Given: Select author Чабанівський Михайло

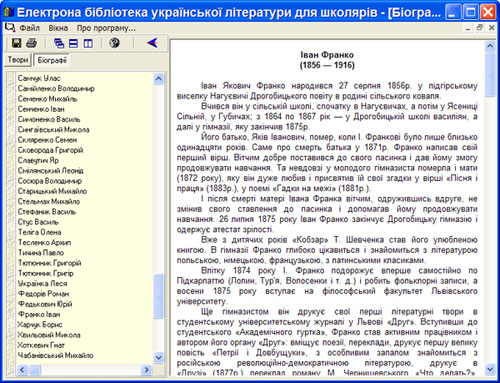Looking at the screenshot, I should [x=55, y=356].
